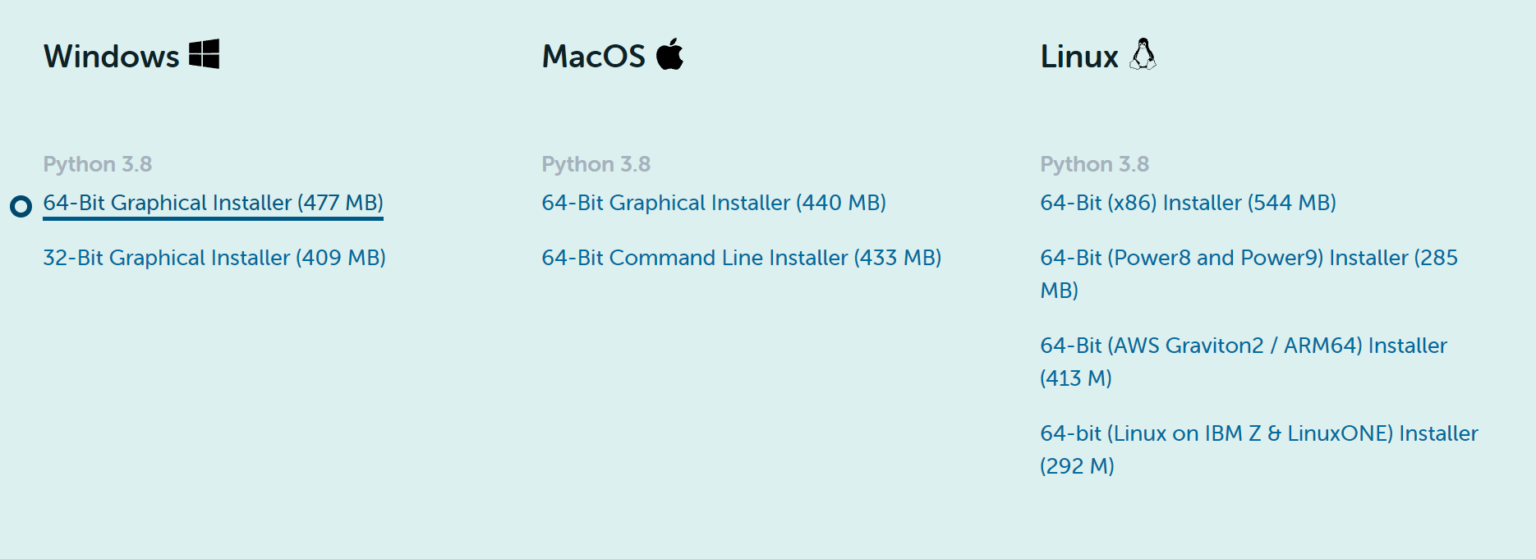Click the Python 3.8 label under MacOS
The height and width of the screenshot is (559, 1536).
pyautogui.click(x=596, y=164)
